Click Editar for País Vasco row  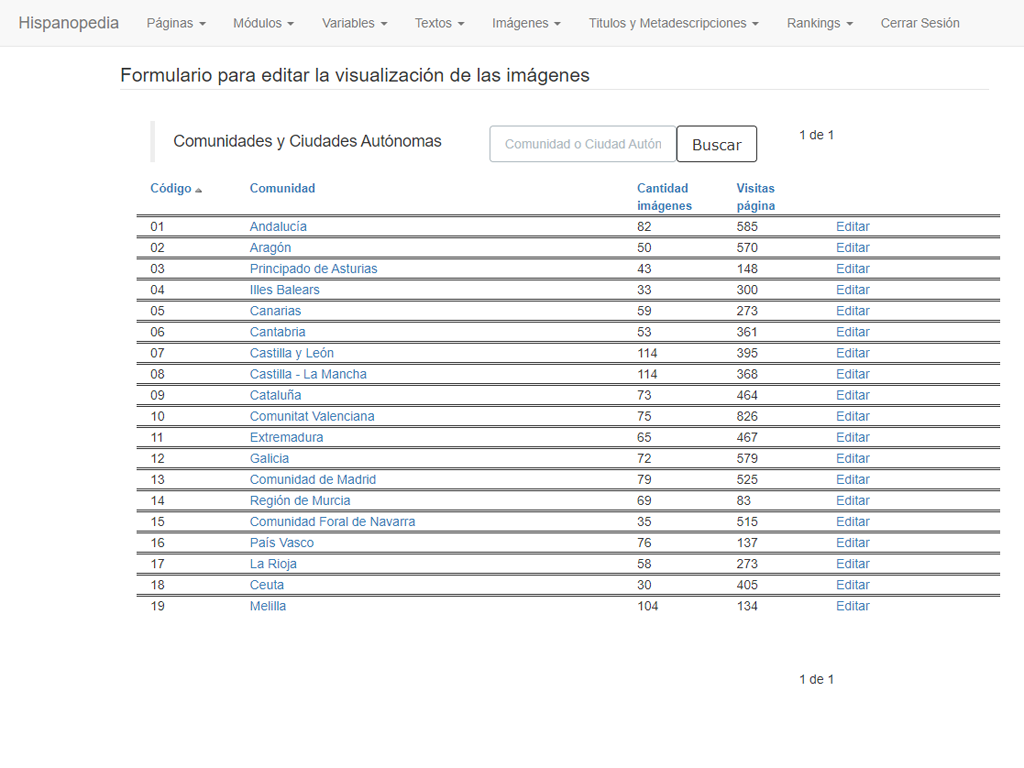point(853,543)
